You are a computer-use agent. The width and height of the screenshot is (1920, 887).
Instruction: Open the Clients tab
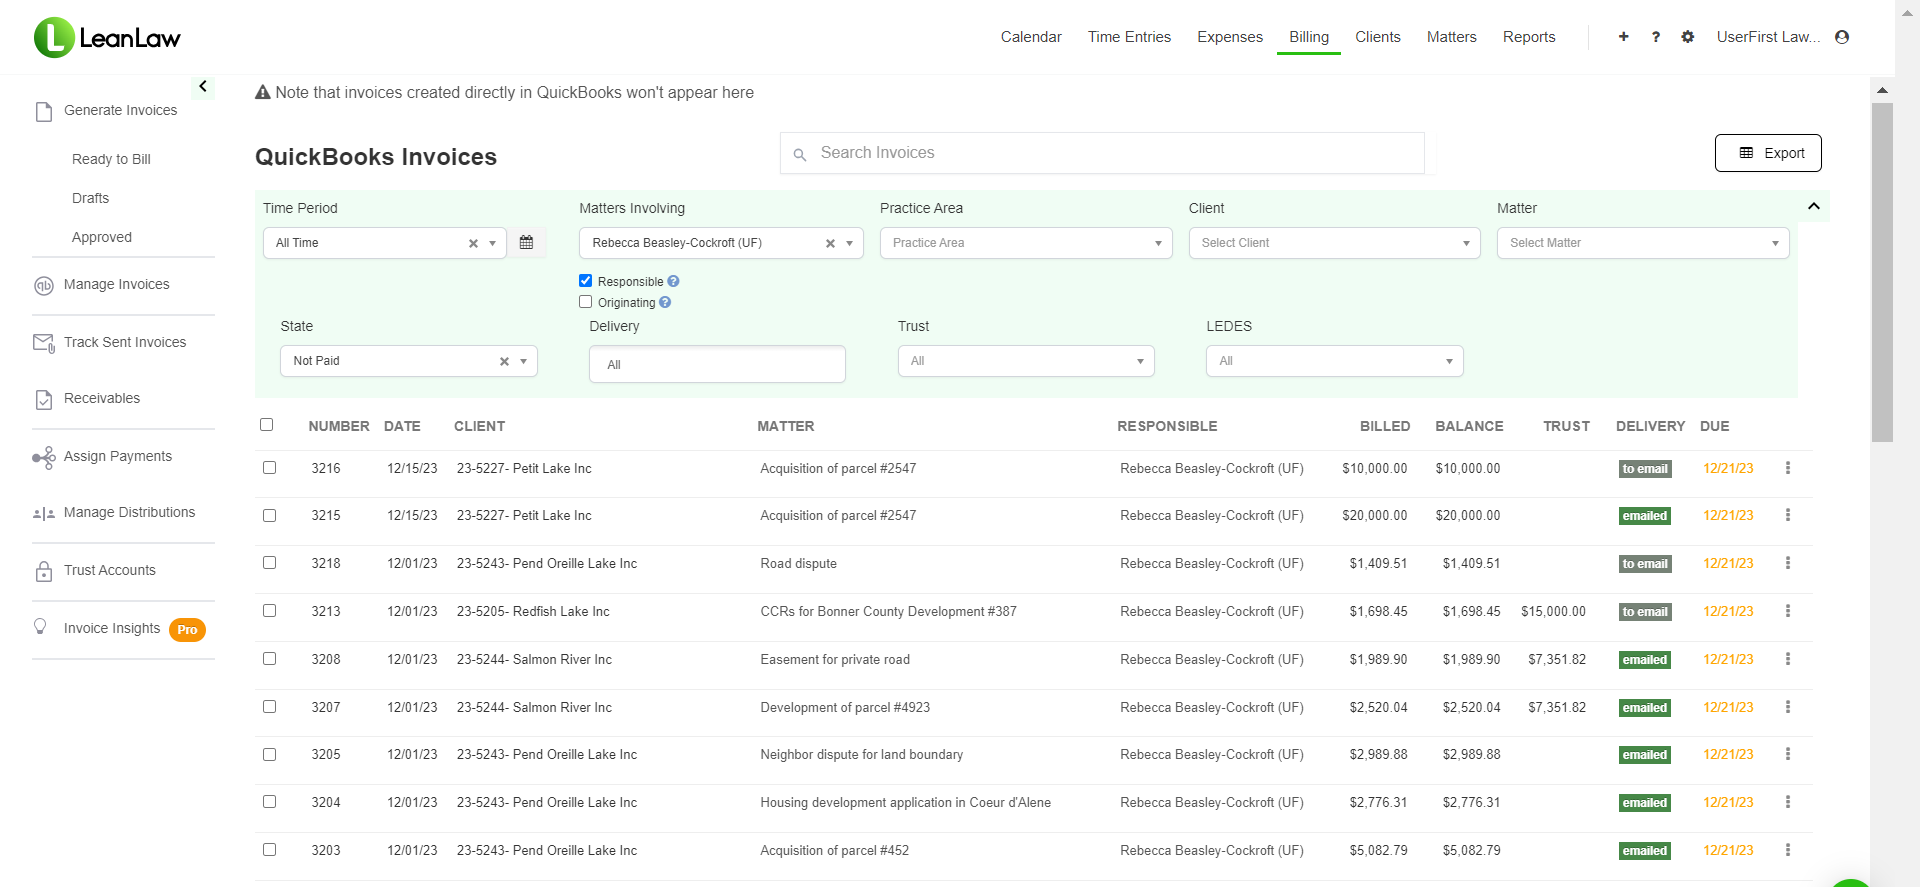1377,37
